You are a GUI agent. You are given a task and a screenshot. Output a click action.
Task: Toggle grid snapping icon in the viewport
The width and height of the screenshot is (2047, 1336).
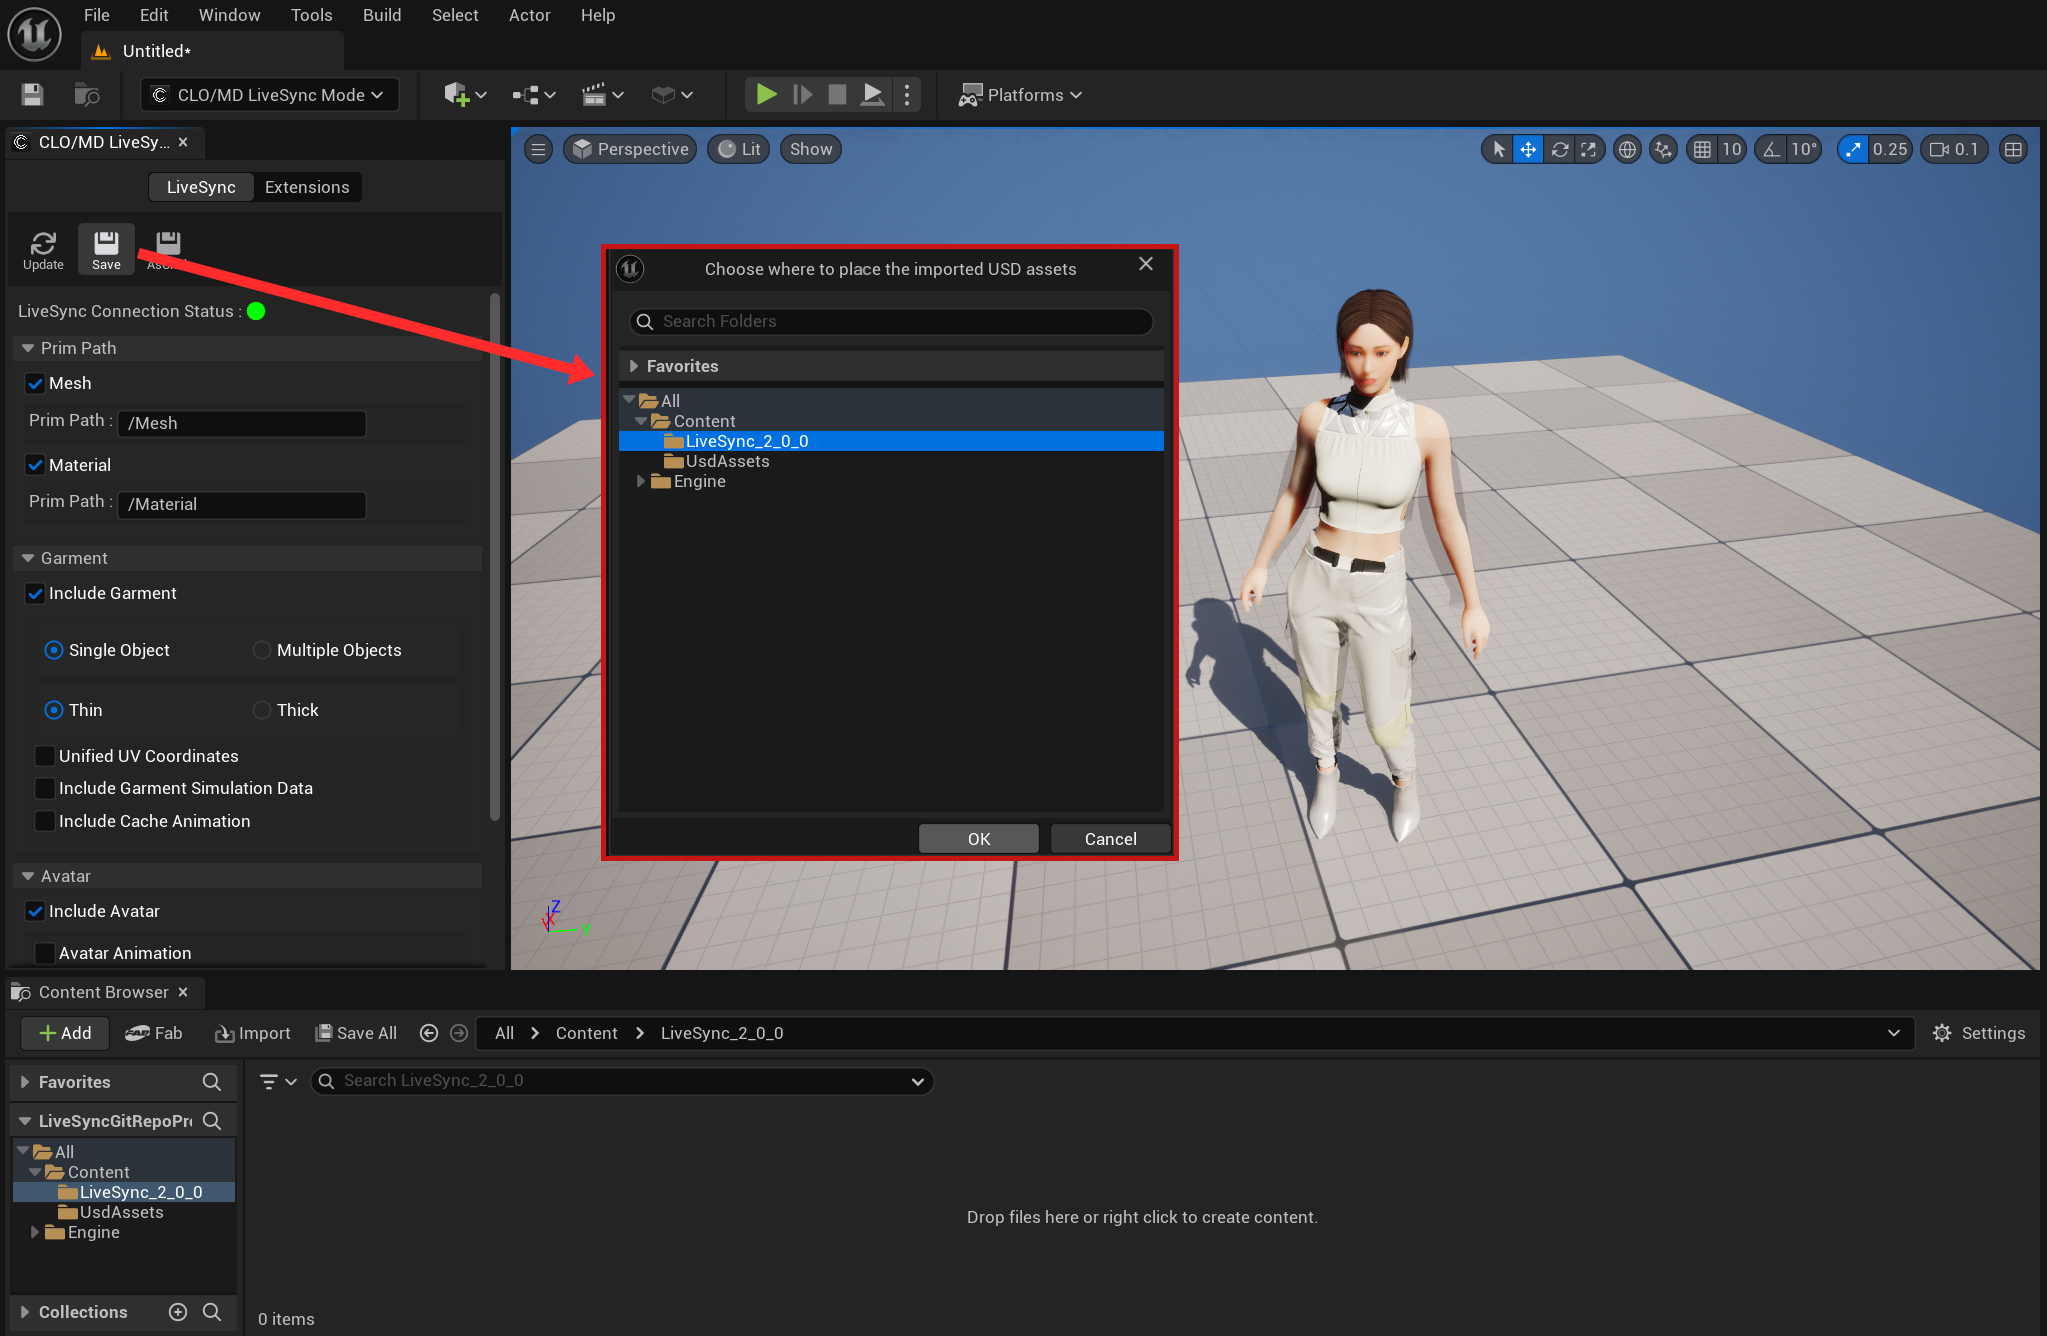(x=1702, y=149)
